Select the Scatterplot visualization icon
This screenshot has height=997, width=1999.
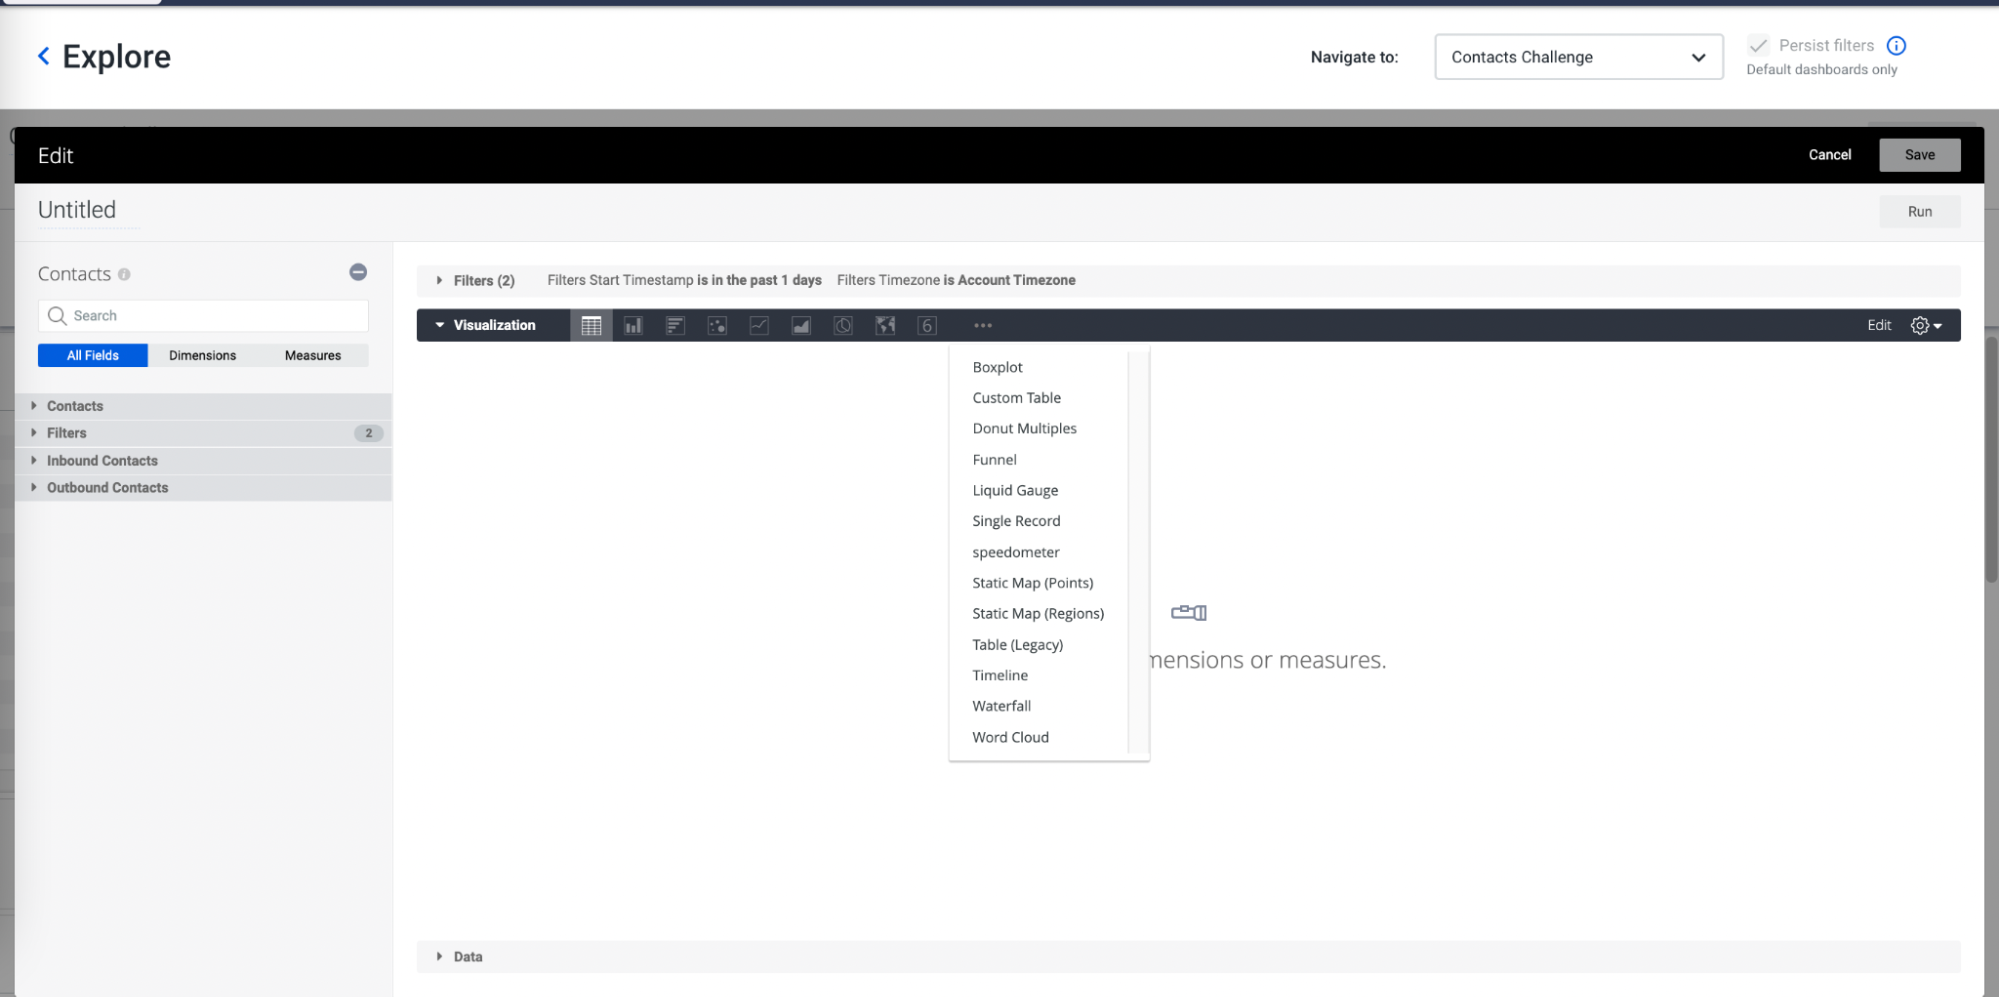(x=717, y=325)
